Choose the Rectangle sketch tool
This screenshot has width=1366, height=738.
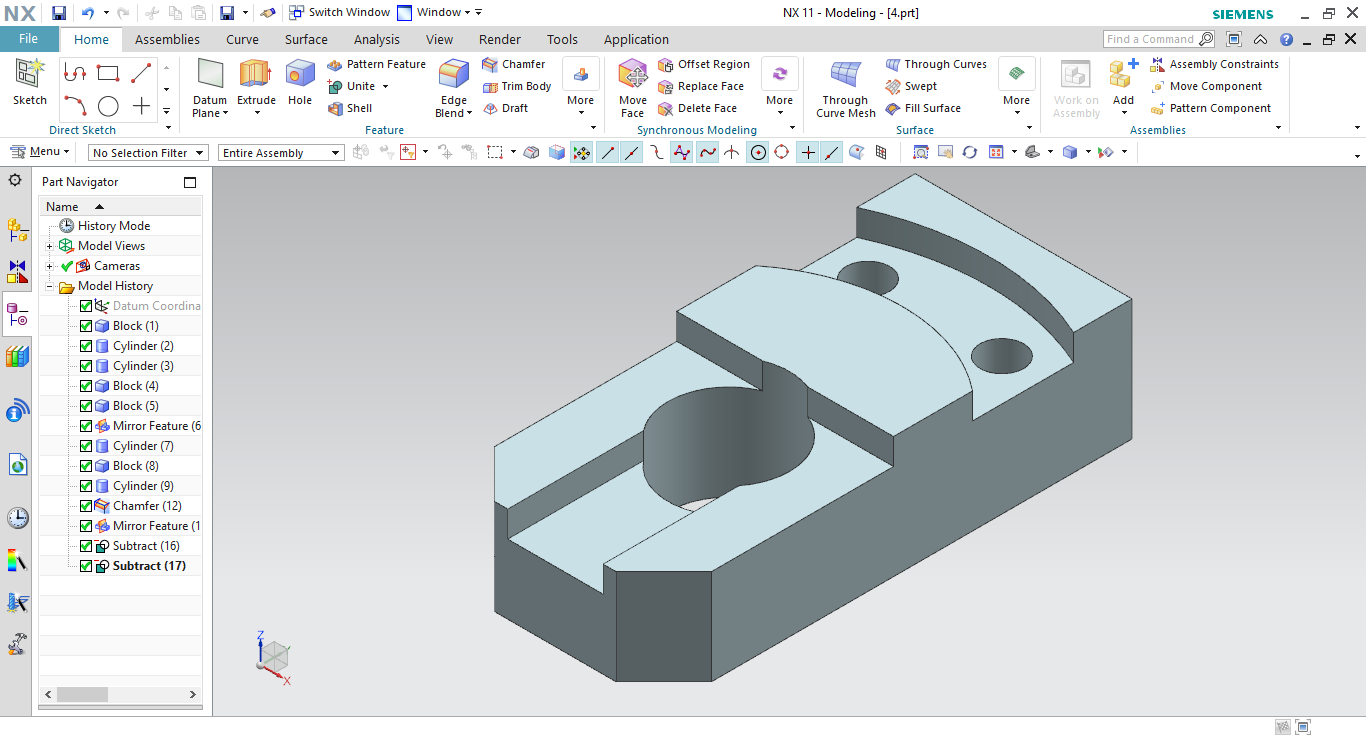pyautogui.click(x=108, y=73)
